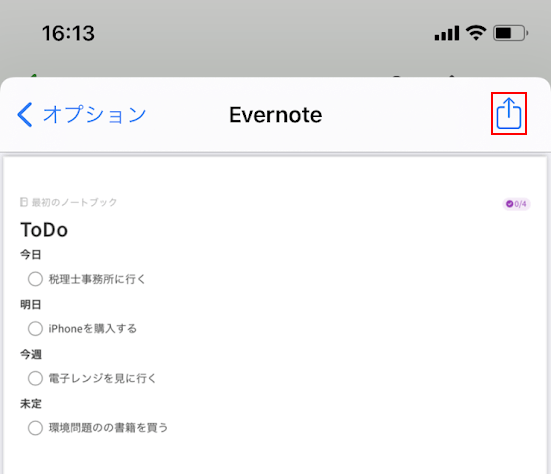Select the 今日 heading
The width and height of the screenshot is (551, 474).
31,254
